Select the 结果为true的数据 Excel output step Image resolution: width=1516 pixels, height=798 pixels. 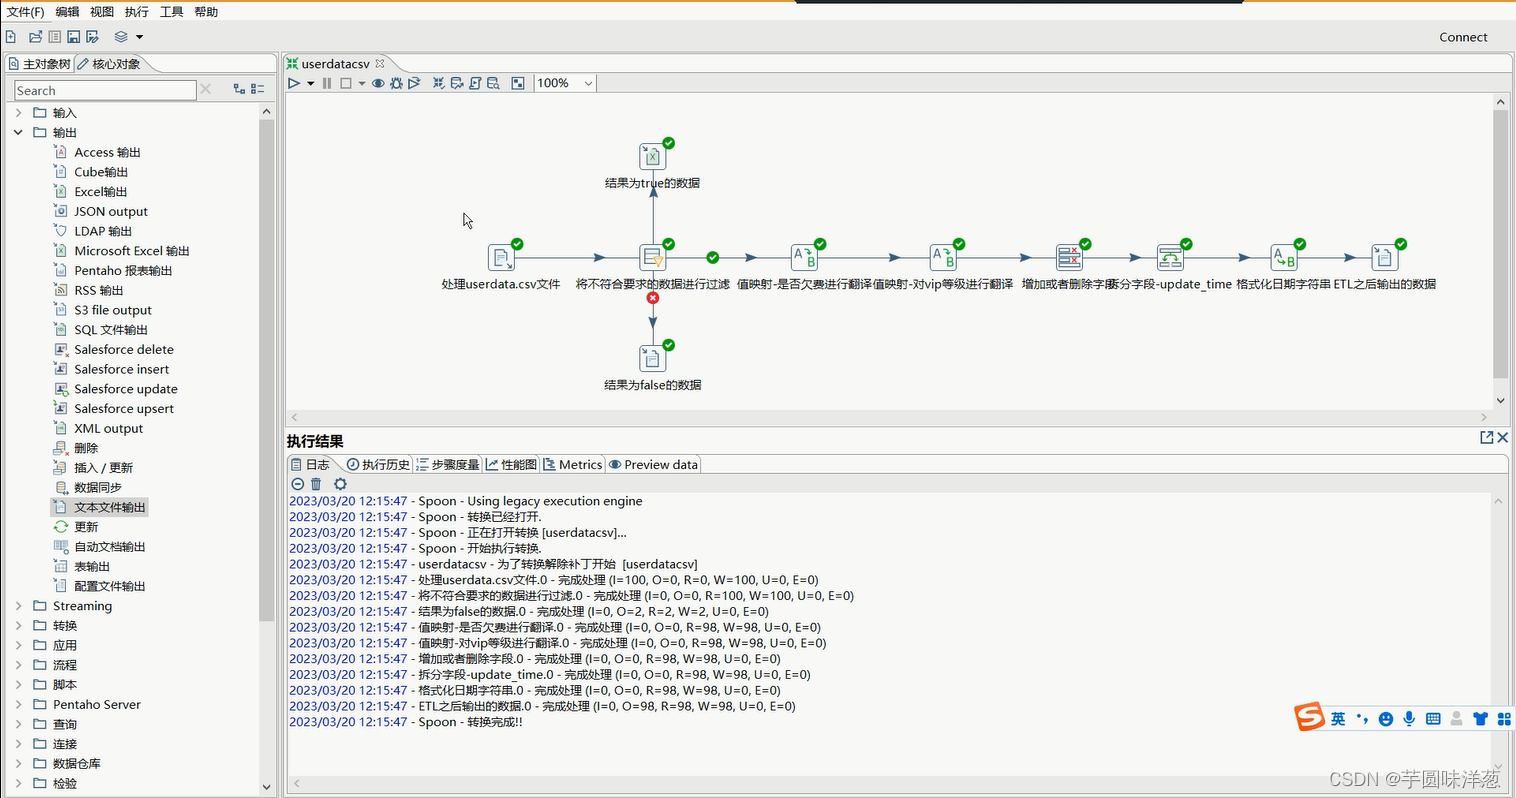pyautogui.click(x=652, y=156)
